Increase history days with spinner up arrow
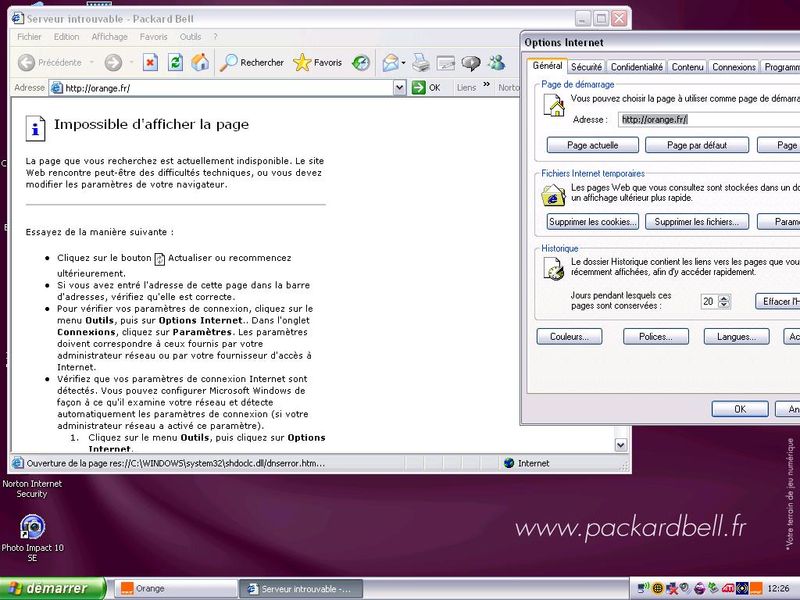This screenshot has width=800, height=600. pos(724,297)
